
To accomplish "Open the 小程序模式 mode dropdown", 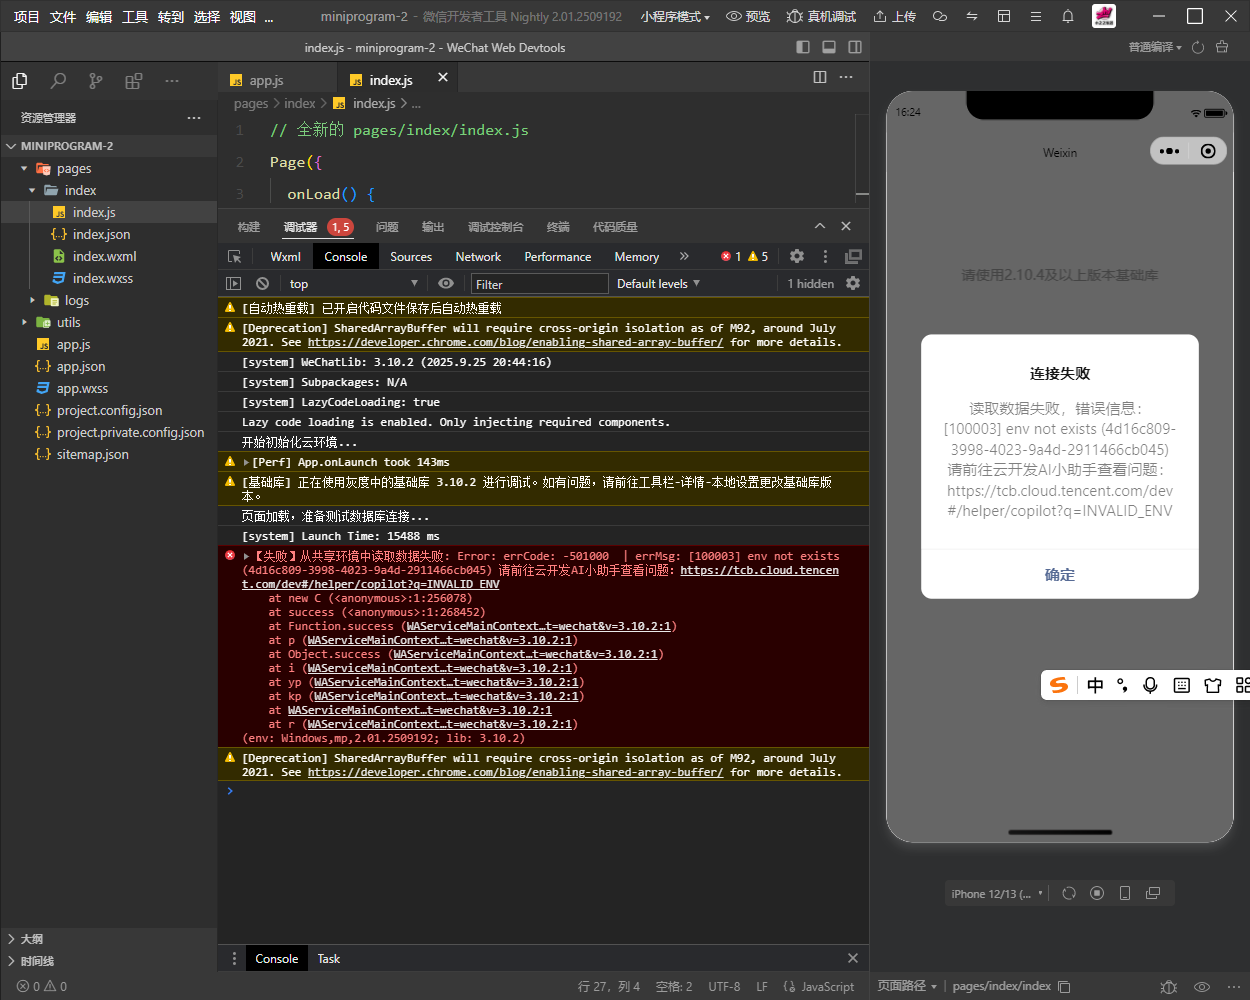I will [675, 17].
